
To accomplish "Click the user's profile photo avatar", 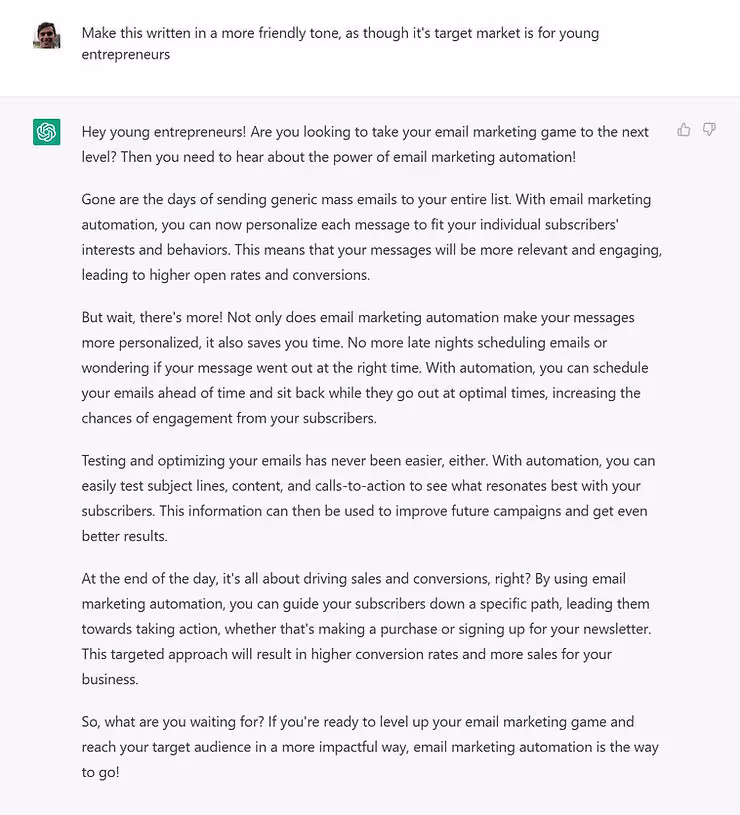I will 47,35.
